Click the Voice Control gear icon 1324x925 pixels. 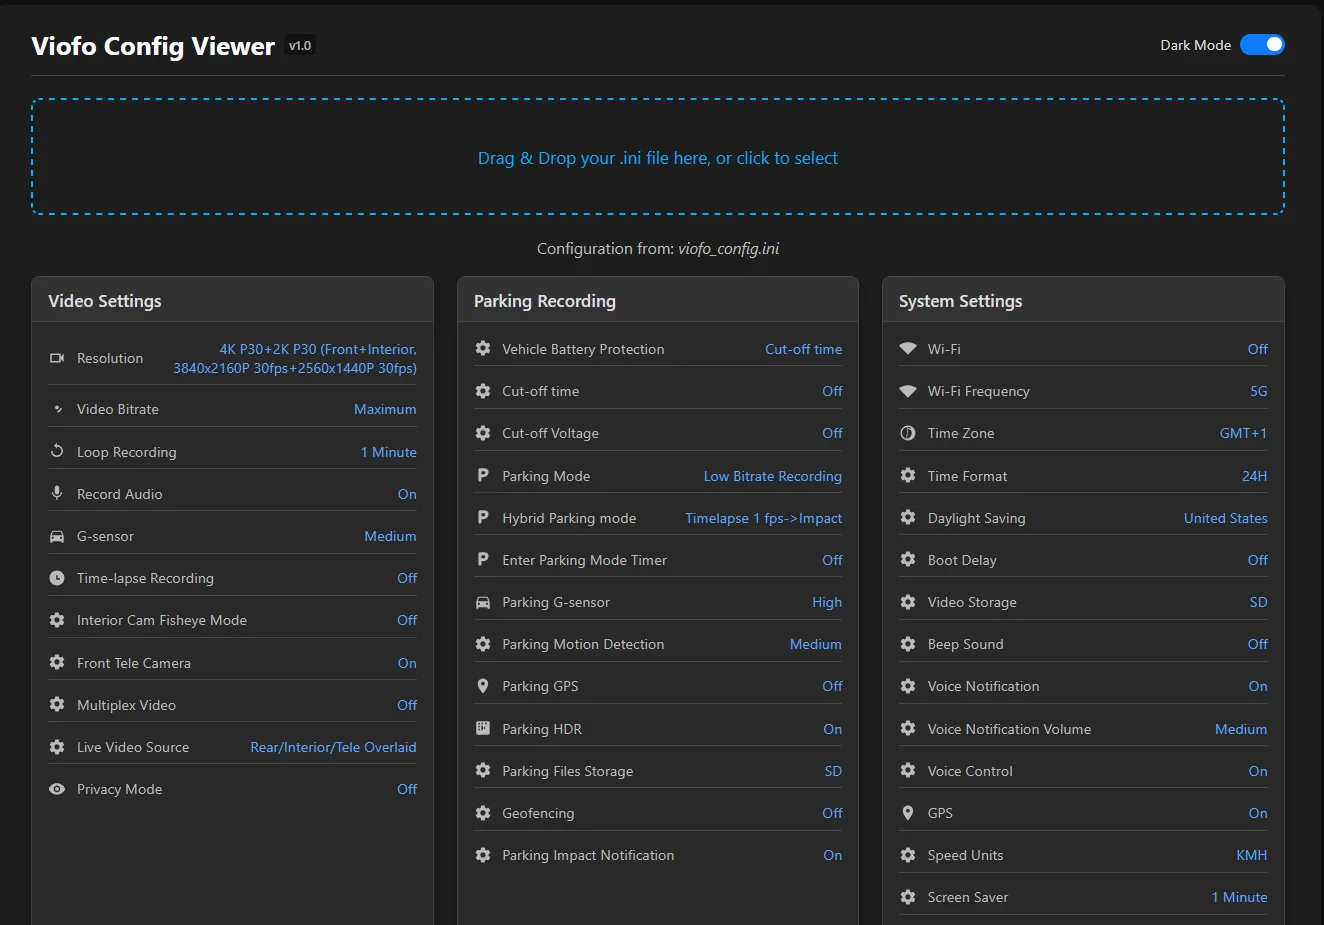click(908, 770)
